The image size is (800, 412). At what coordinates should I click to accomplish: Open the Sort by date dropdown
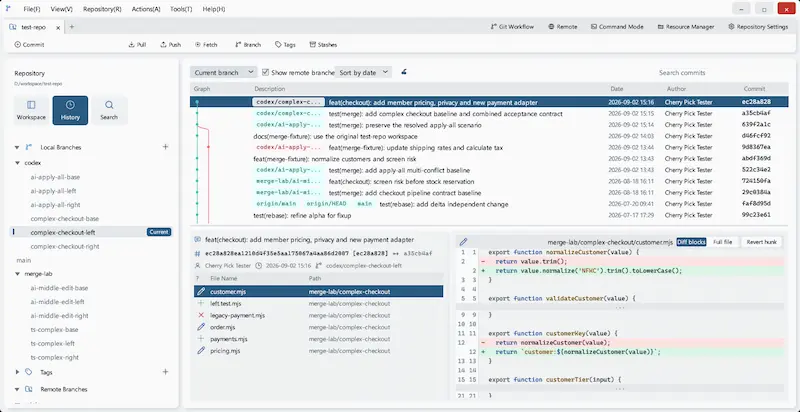363,72
